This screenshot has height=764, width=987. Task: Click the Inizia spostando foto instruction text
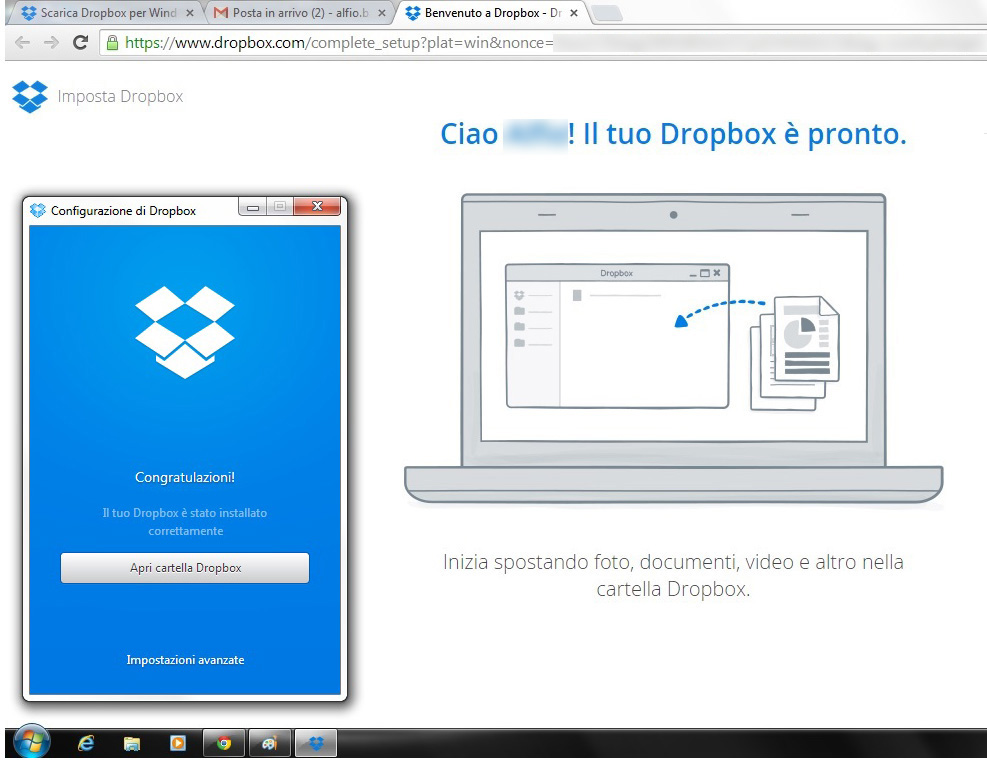(x=673, y=575)
